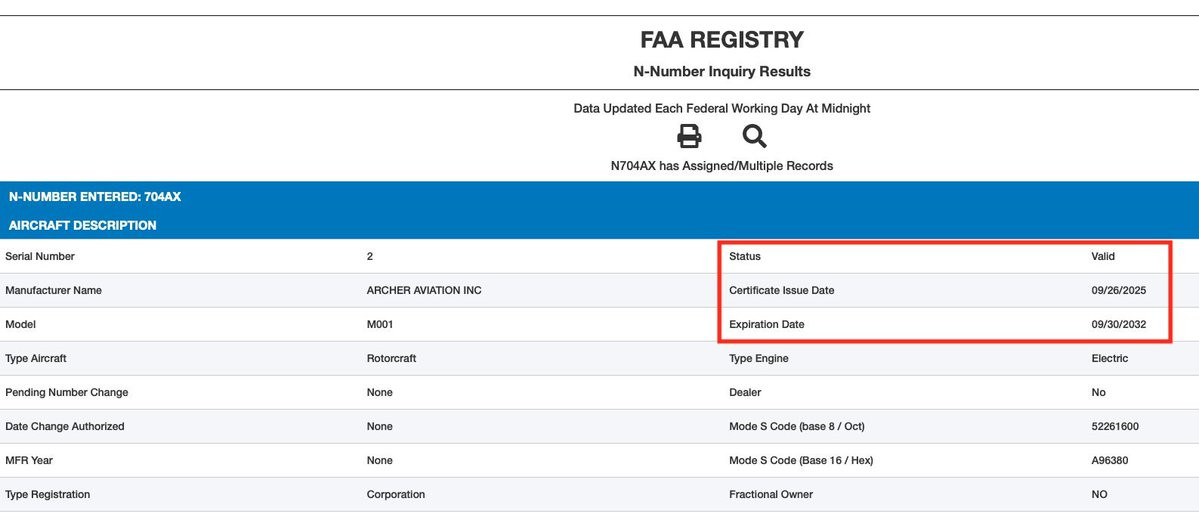This screenshot has height=526, width=1199.
Task: Select the FAA REGISTRY heading
Action: point(722,40)
